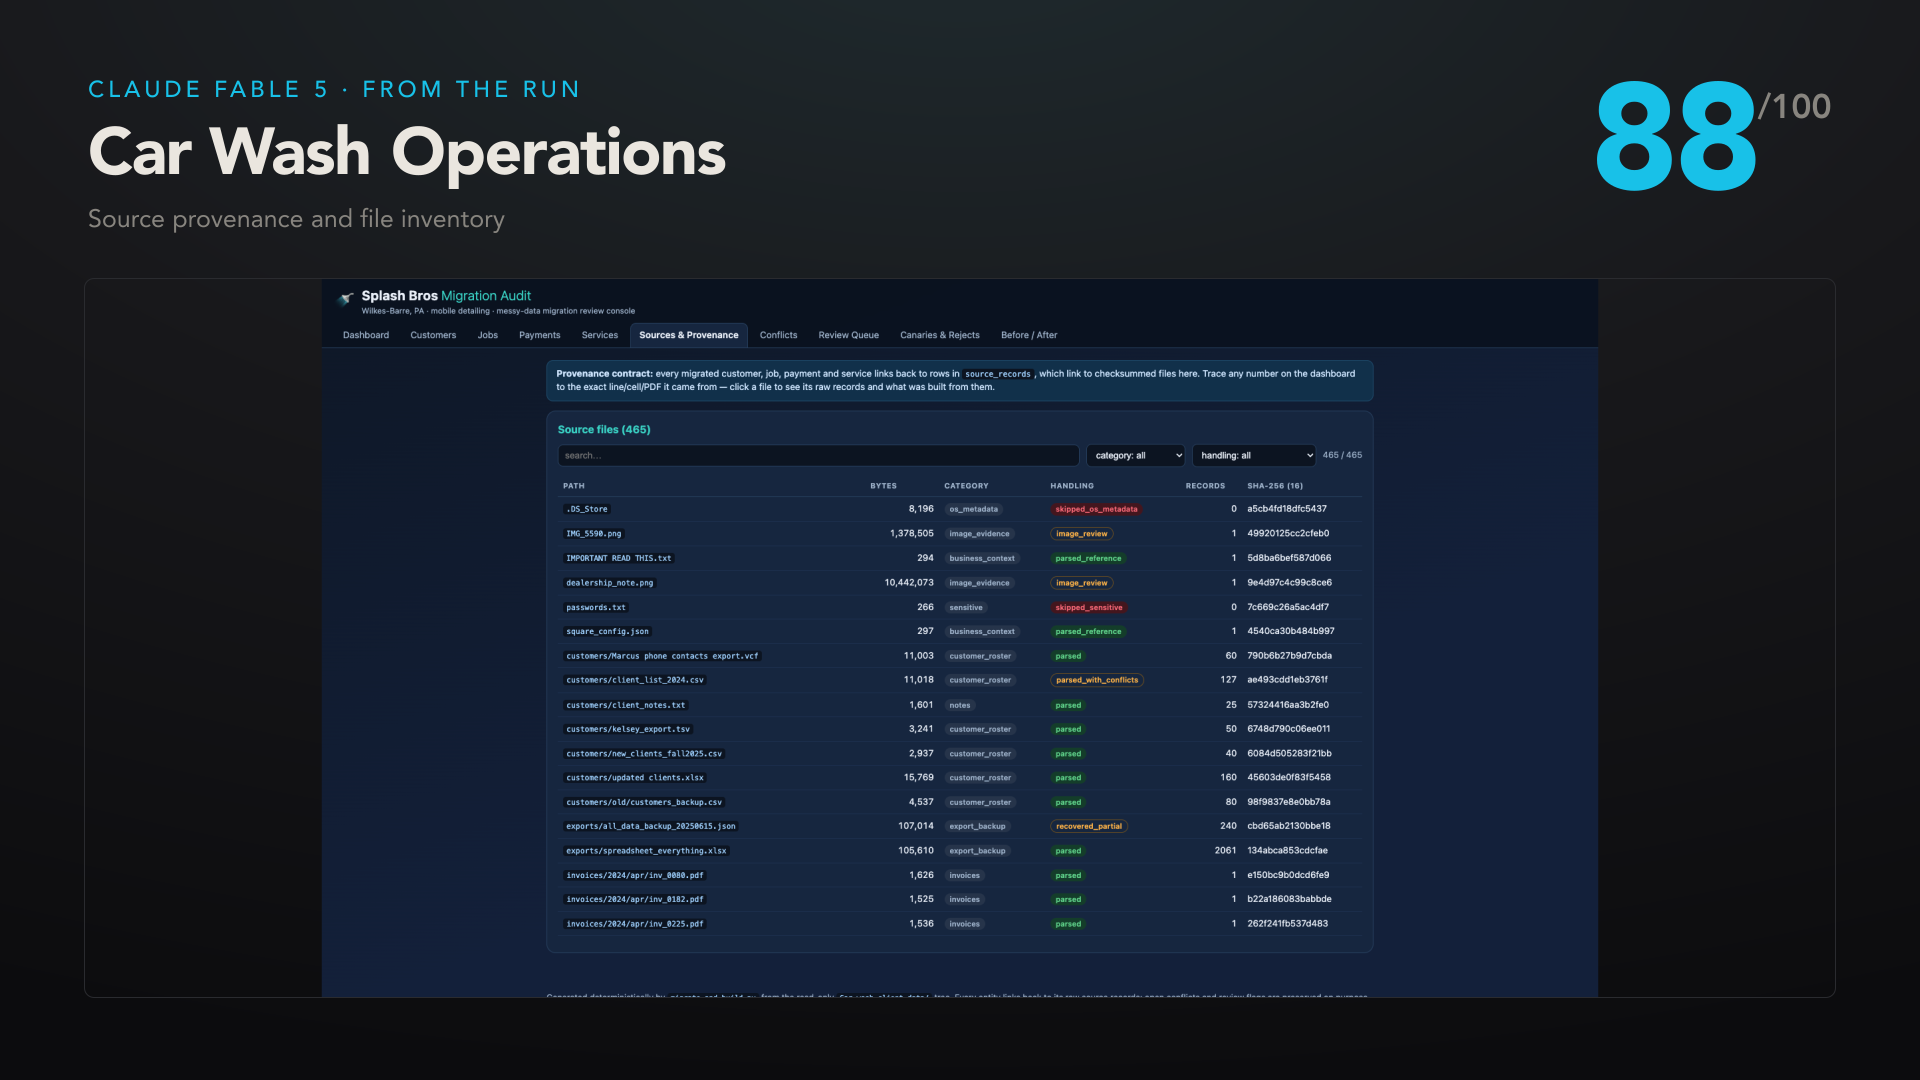
Task: Click the SHA-256 (16) column header
Action: point(1275,486)
